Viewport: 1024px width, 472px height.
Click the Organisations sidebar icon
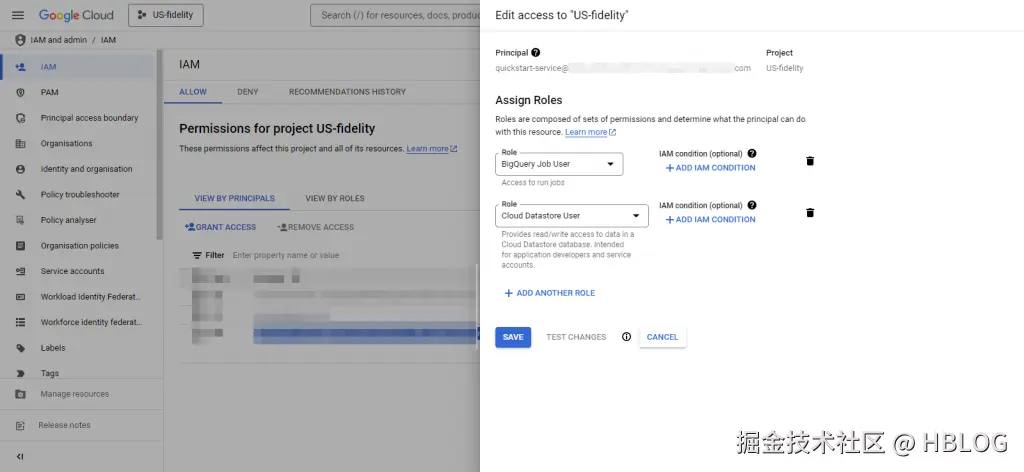click(20, 144)
